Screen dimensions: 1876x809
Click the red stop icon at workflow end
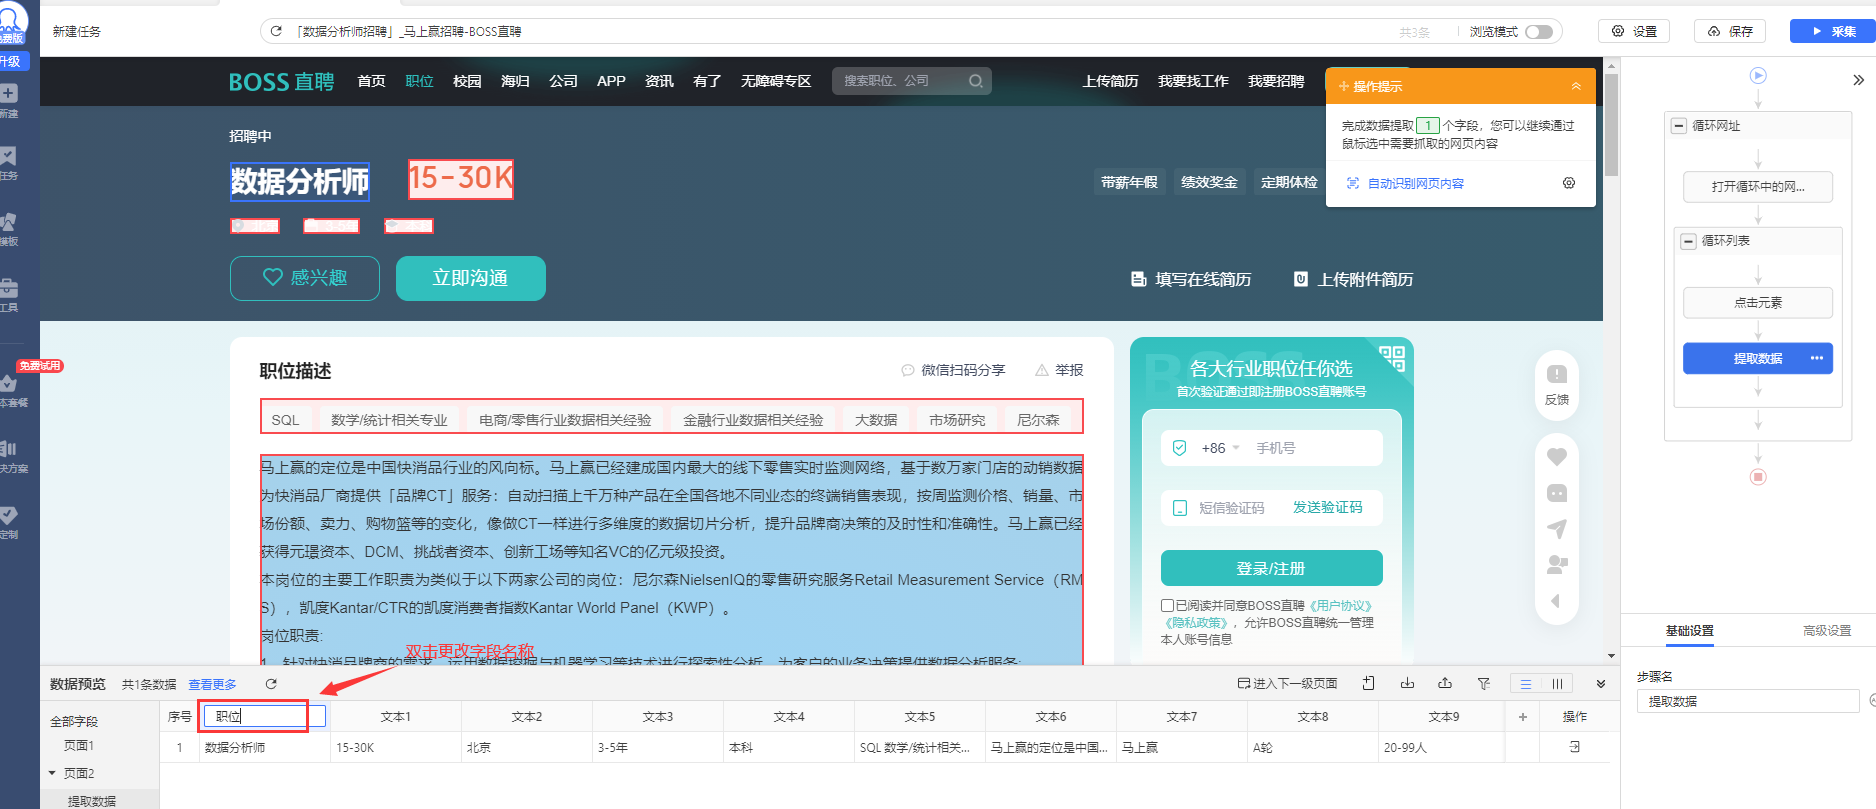pyautogui.click(x=1758, y=477)
